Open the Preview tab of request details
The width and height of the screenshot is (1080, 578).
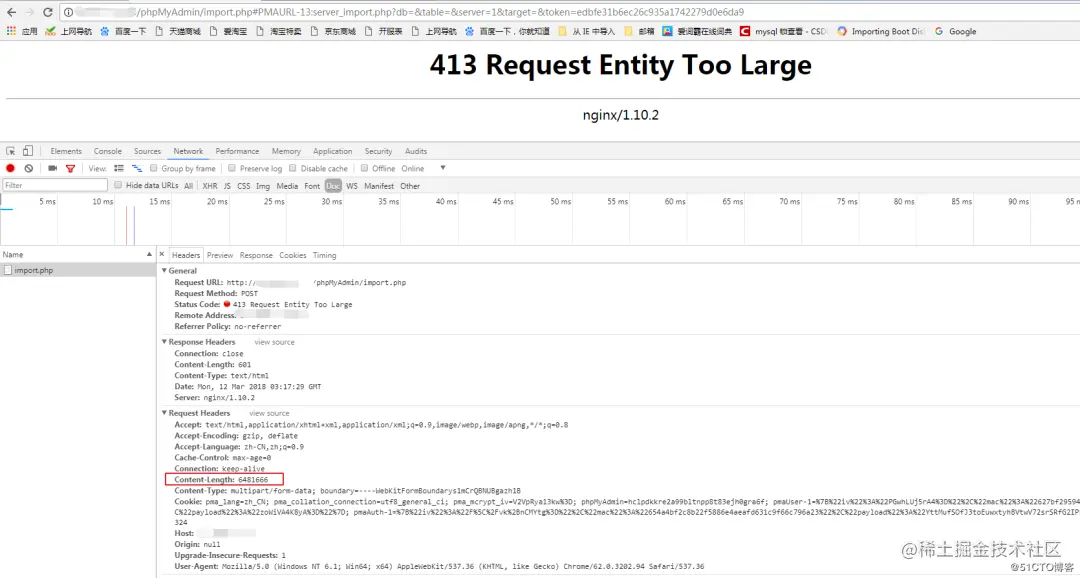pos(220,255)
